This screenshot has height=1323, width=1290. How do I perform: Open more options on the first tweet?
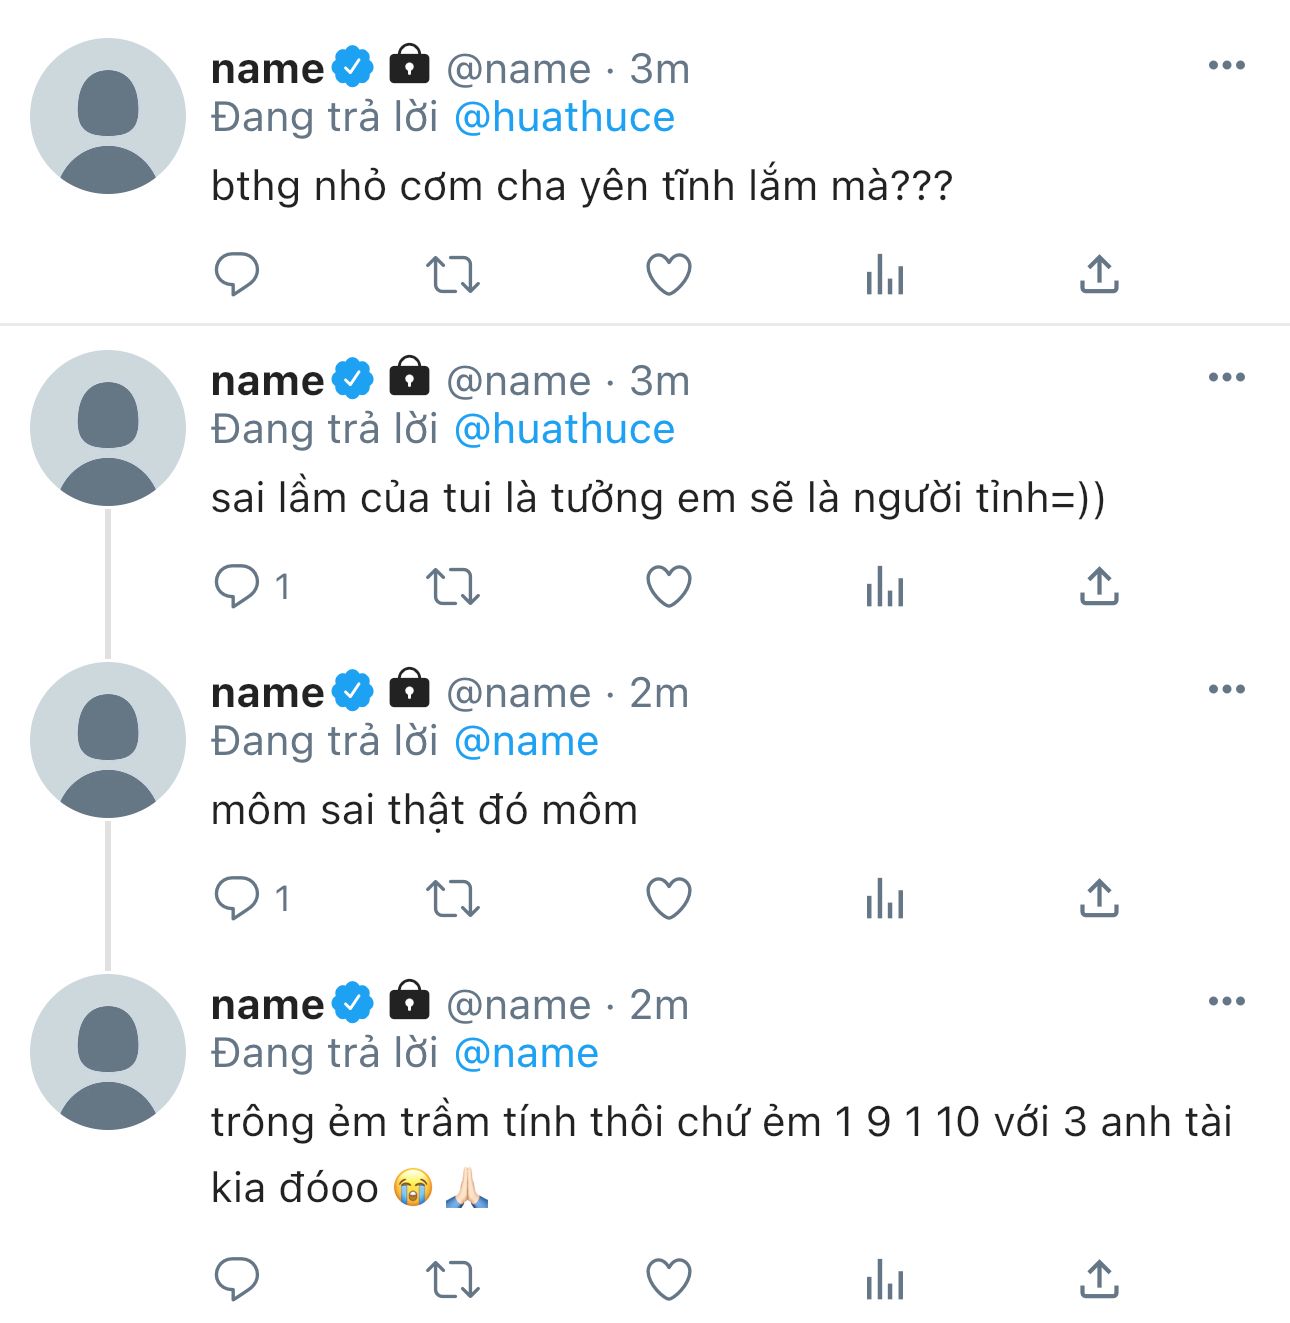[x=1227, y=66]
